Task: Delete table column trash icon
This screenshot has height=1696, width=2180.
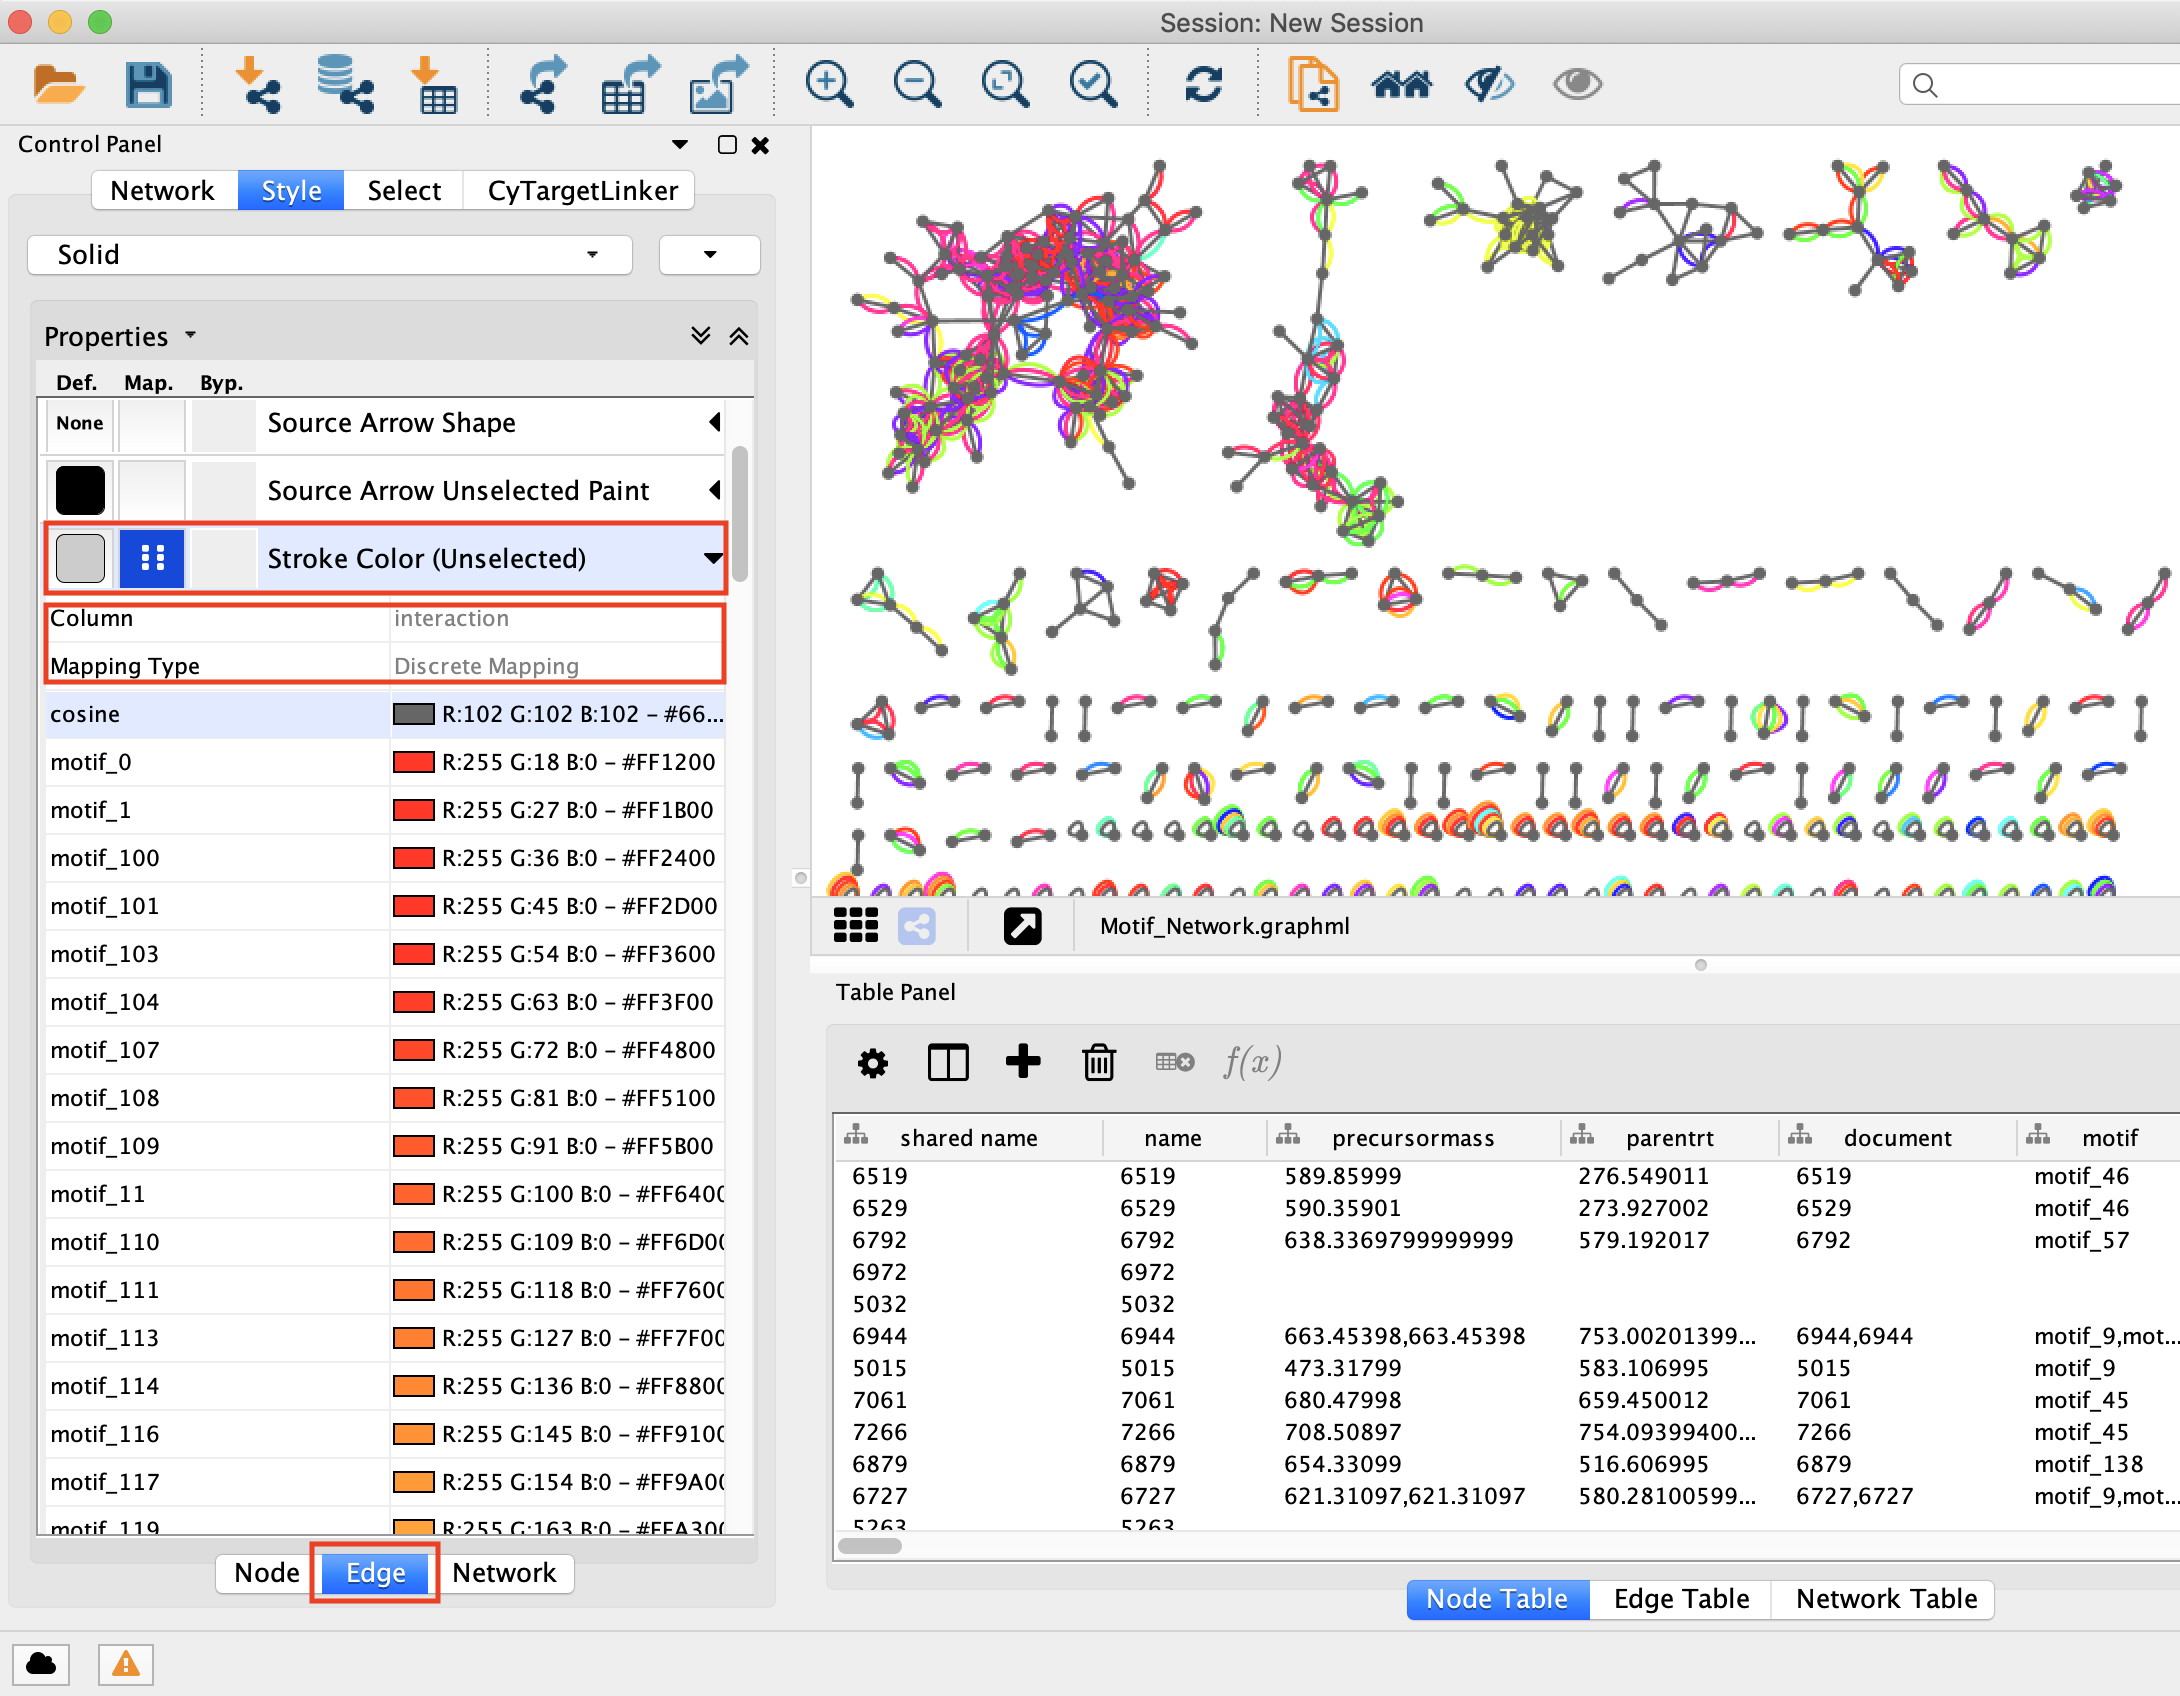Action: [x=1098, y=1062]
